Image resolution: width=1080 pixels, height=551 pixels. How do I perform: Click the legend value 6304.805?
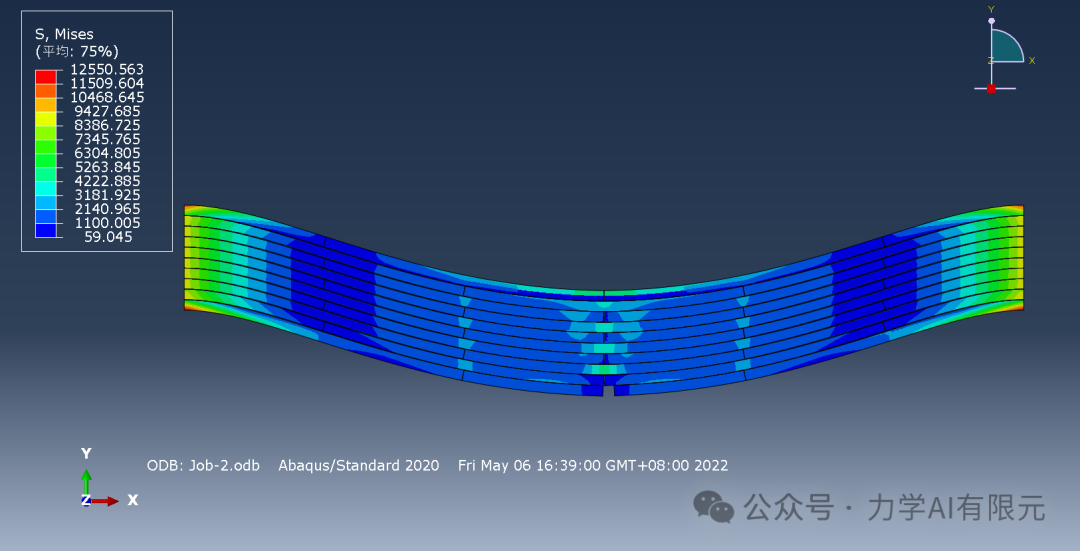coord(107,153)
